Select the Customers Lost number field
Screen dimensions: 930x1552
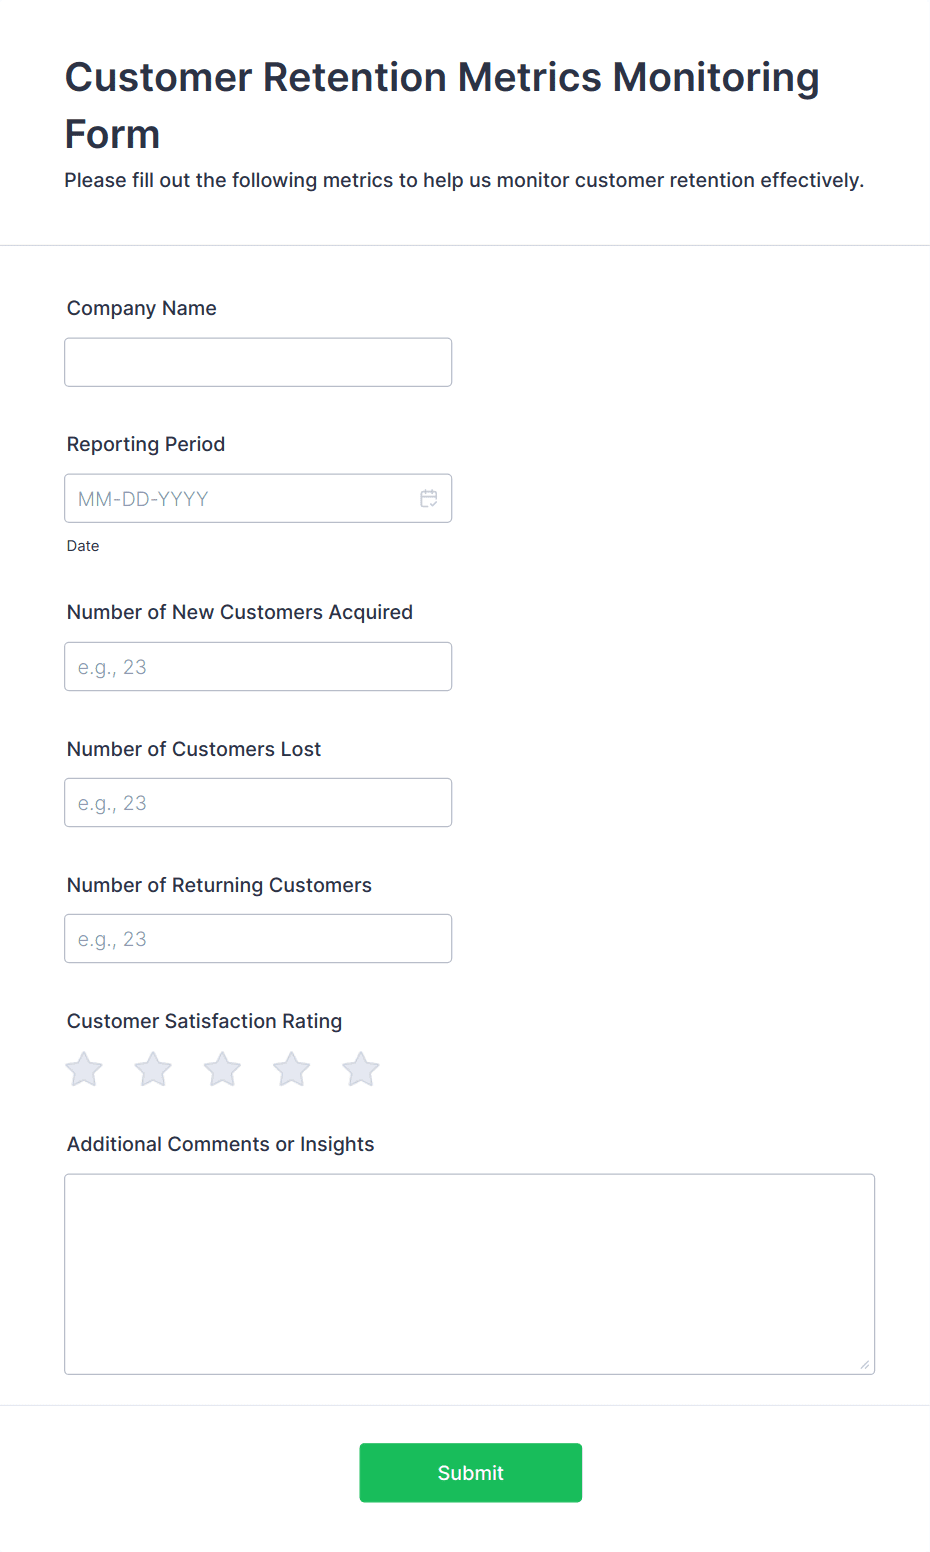coord(258,802)
